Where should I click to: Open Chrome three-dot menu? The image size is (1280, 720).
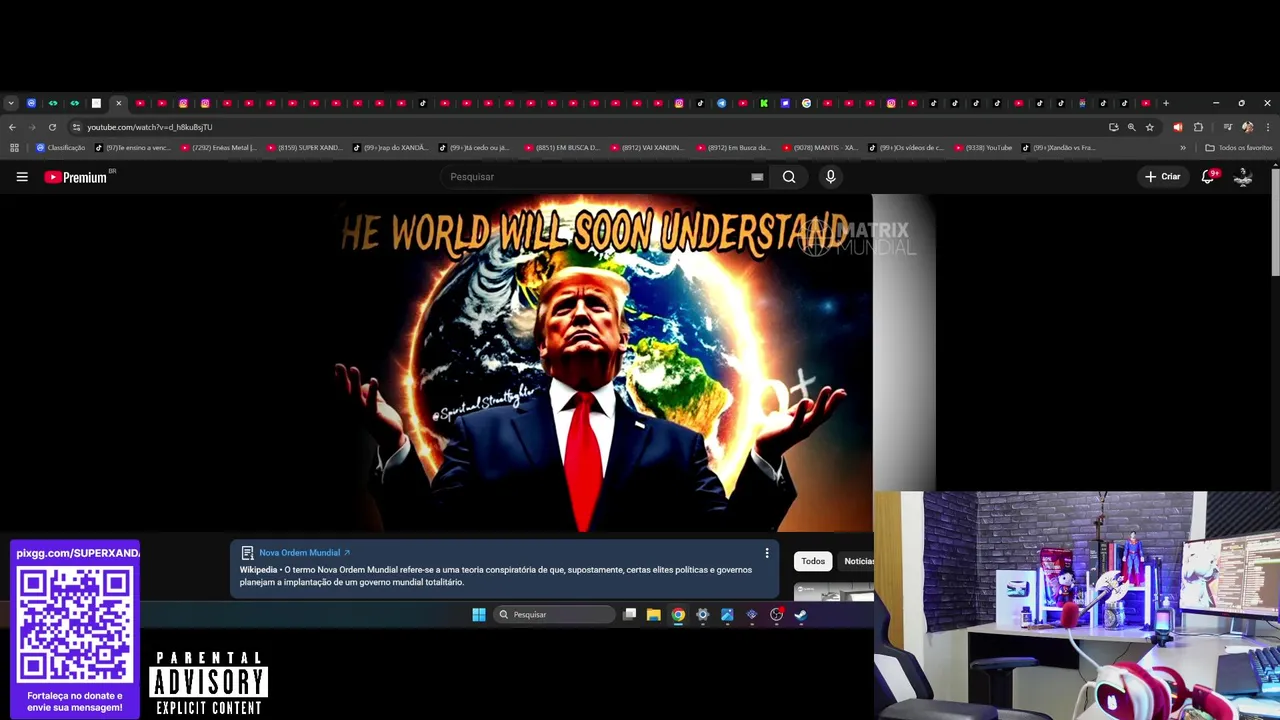point(1268,127)
